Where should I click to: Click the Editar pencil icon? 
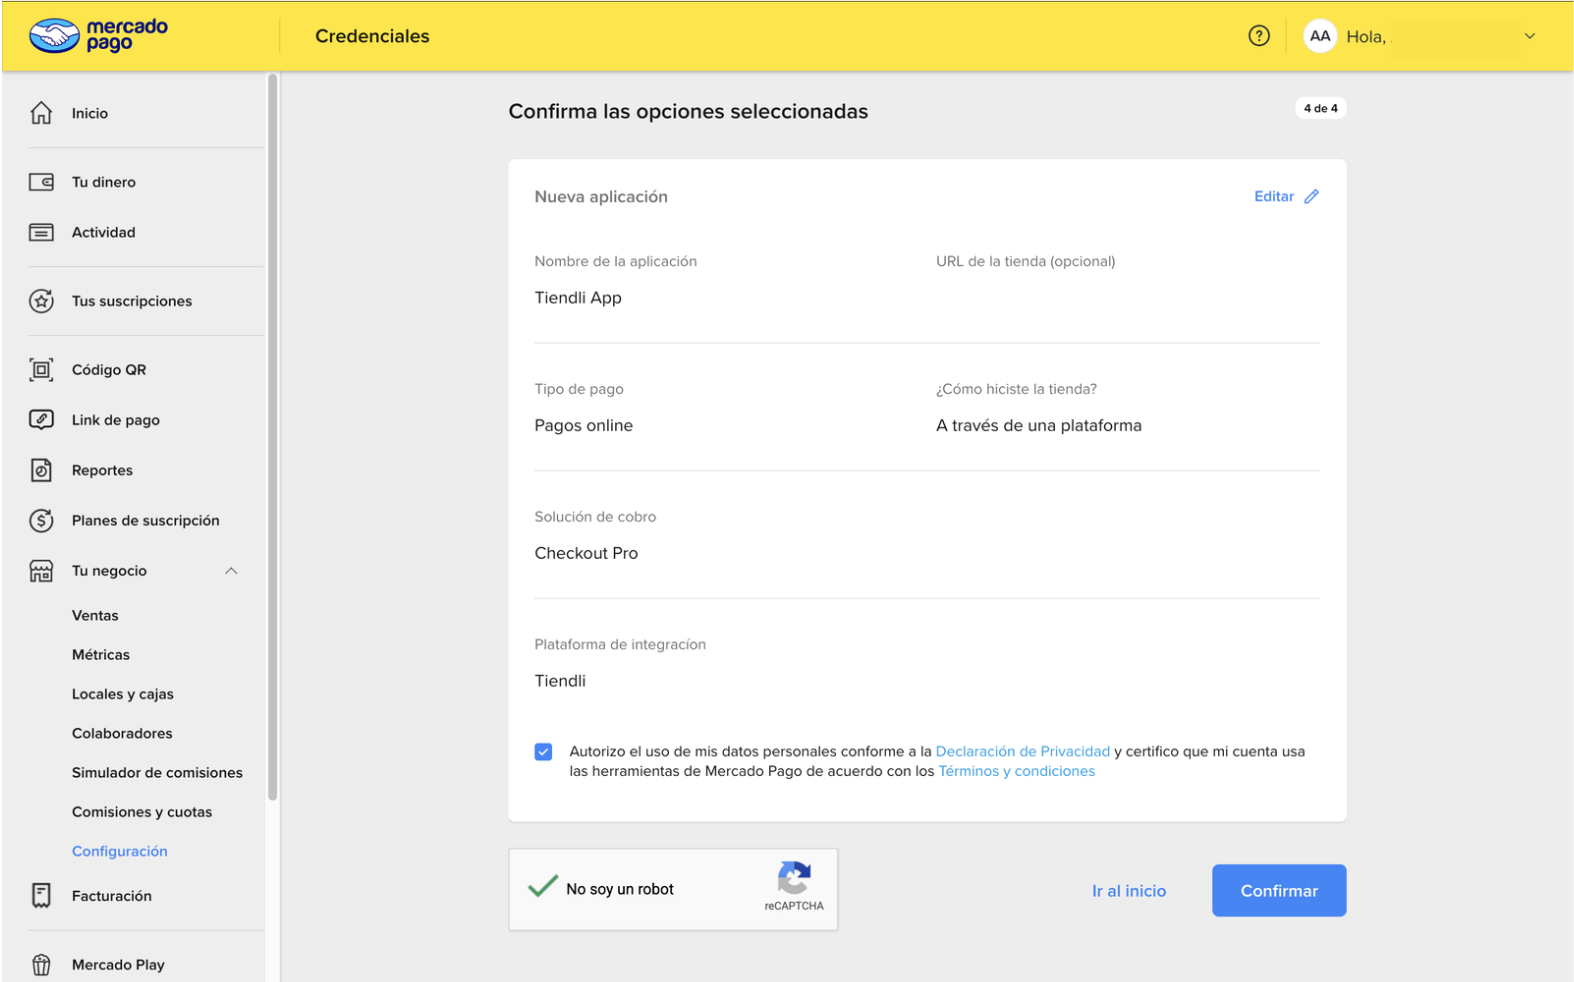1311,196
